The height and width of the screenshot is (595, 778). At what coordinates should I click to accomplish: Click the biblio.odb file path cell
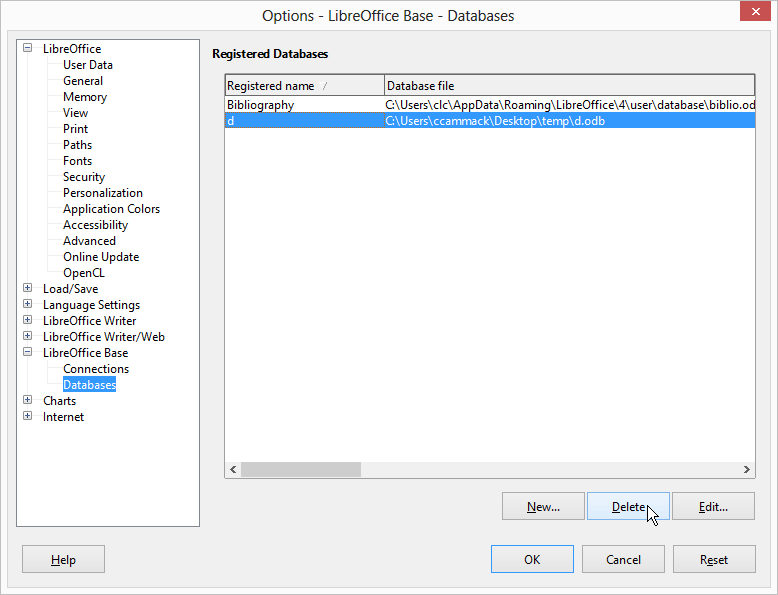pos(570,105)
